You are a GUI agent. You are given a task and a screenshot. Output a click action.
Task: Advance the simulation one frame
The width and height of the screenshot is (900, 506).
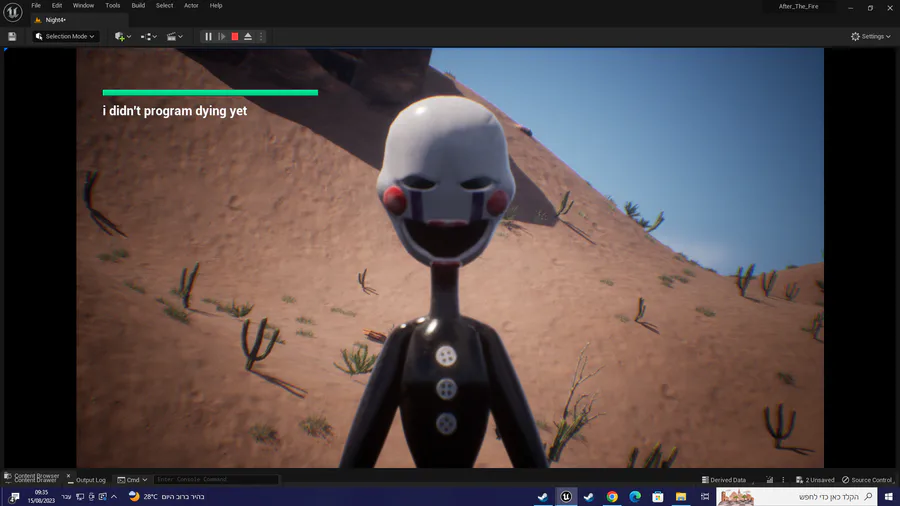pyautogui.click(x=222, y=37)
